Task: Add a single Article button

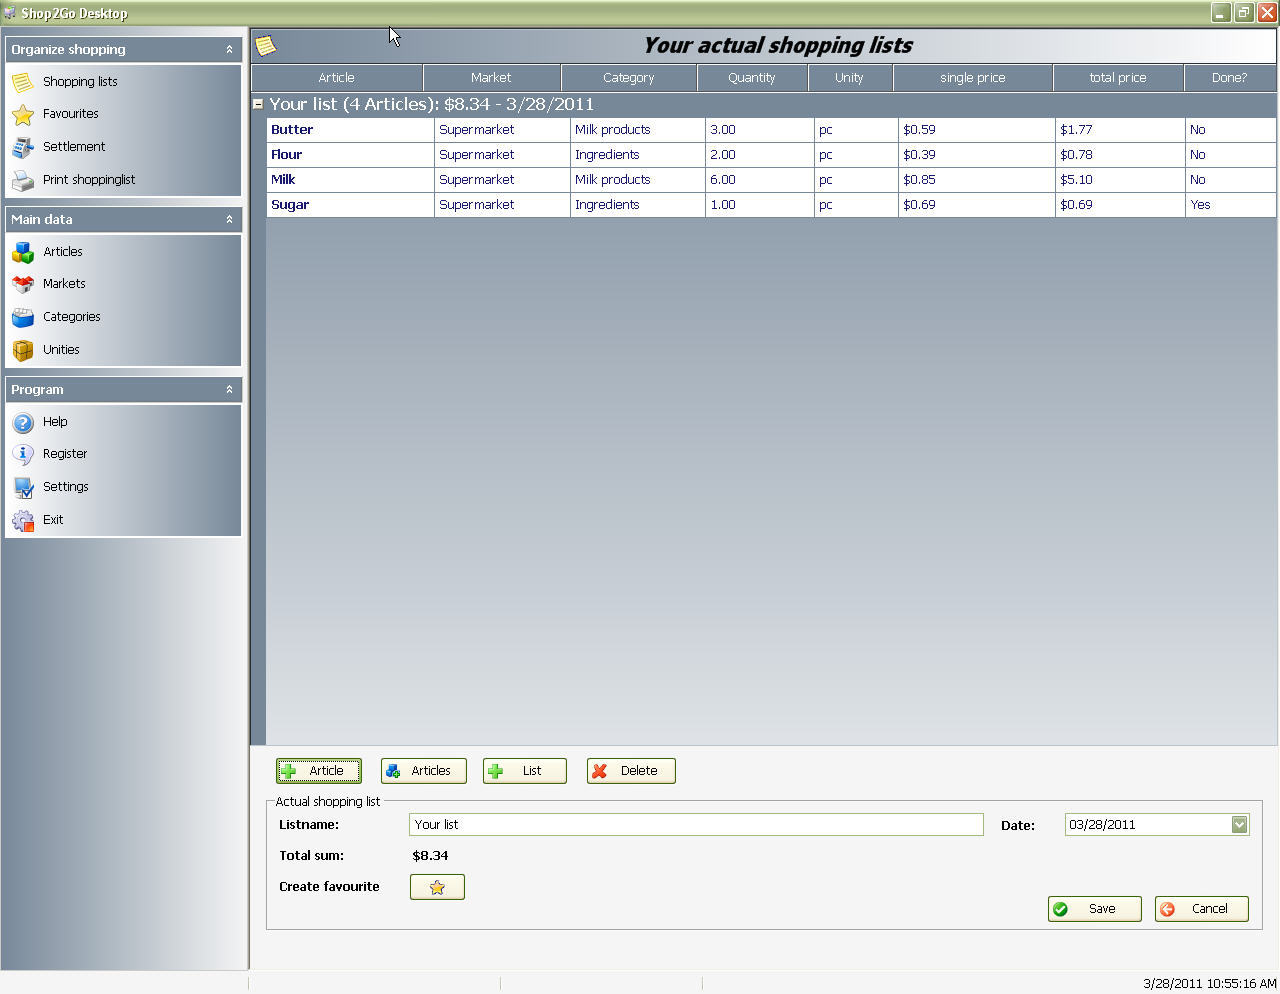Action: click(319, 771)
